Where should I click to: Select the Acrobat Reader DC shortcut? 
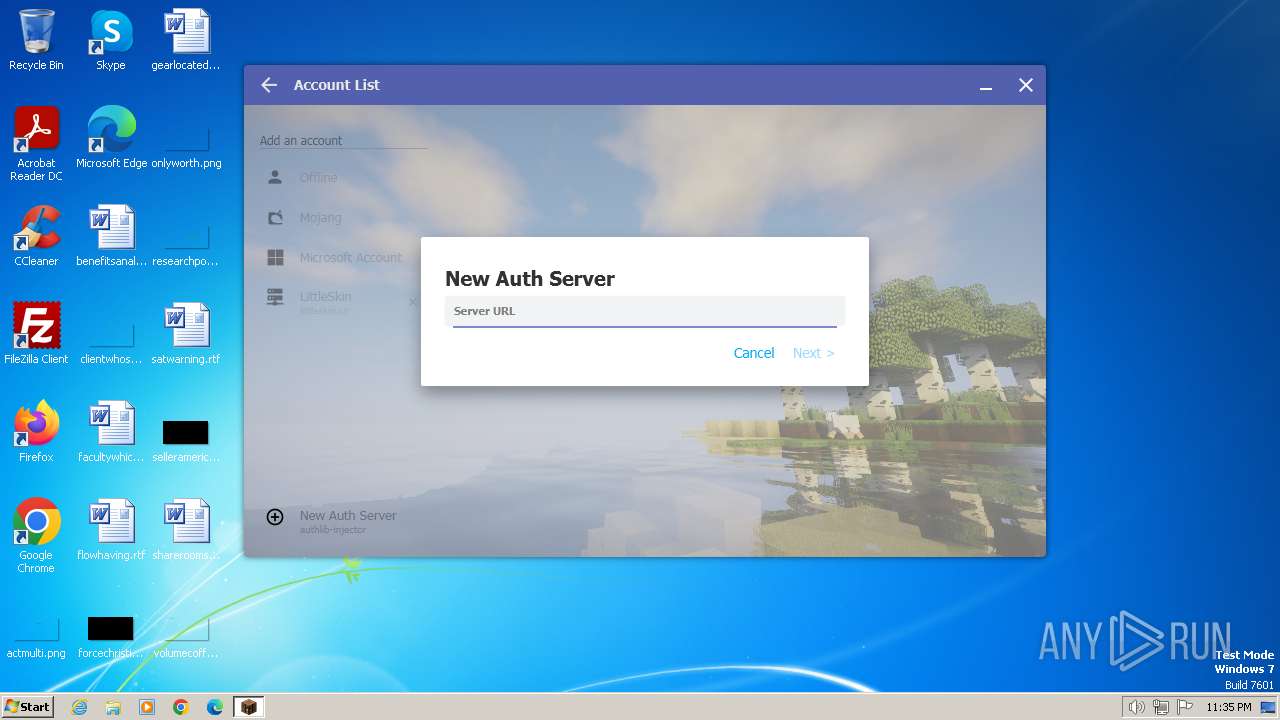[x=36, y=144]
